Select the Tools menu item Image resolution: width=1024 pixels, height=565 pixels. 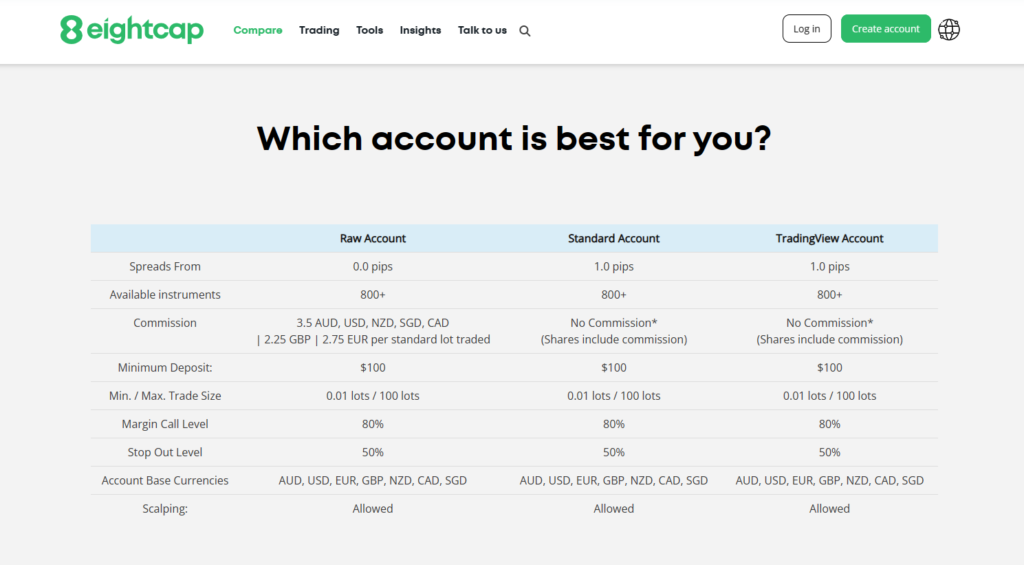click(x=369, y=30)
